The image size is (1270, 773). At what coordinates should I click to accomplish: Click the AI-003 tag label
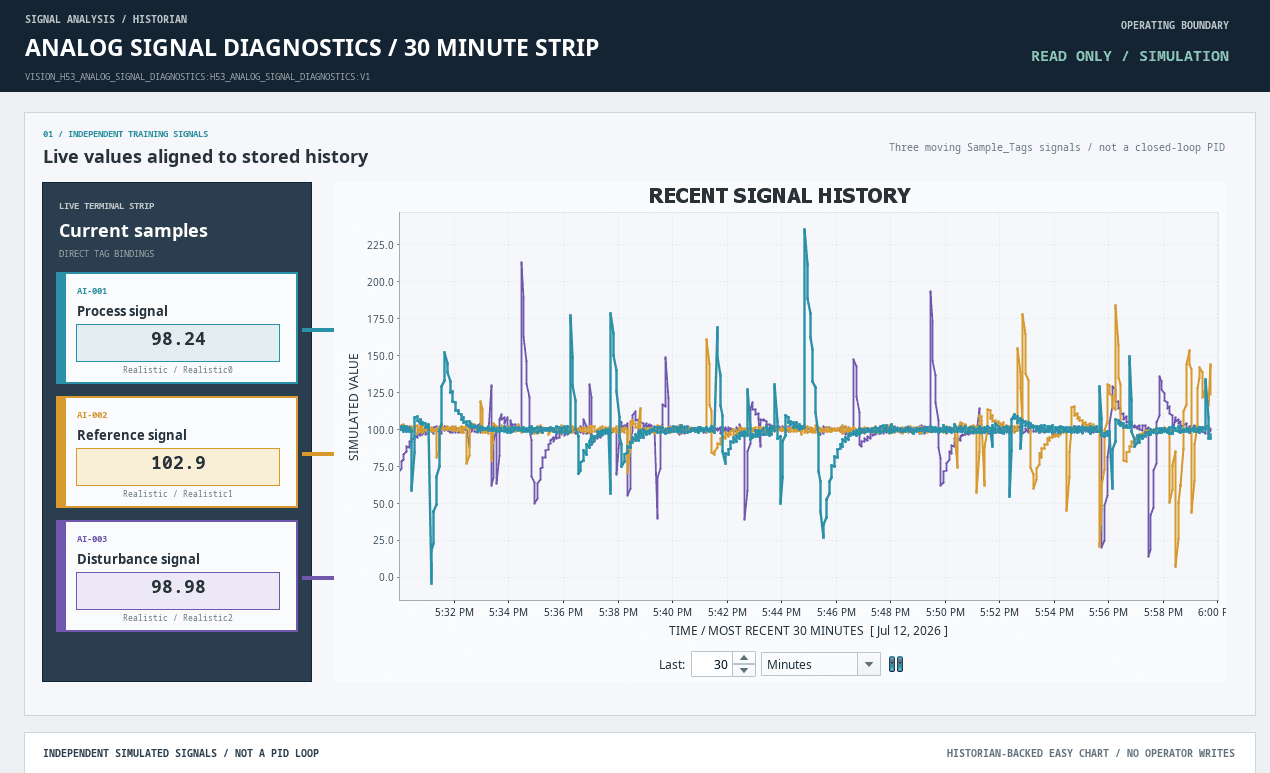point(92,539)
